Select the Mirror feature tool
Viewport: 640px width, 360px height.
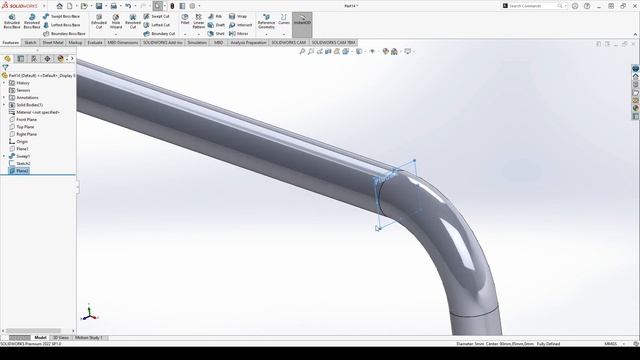pos(238,33)
